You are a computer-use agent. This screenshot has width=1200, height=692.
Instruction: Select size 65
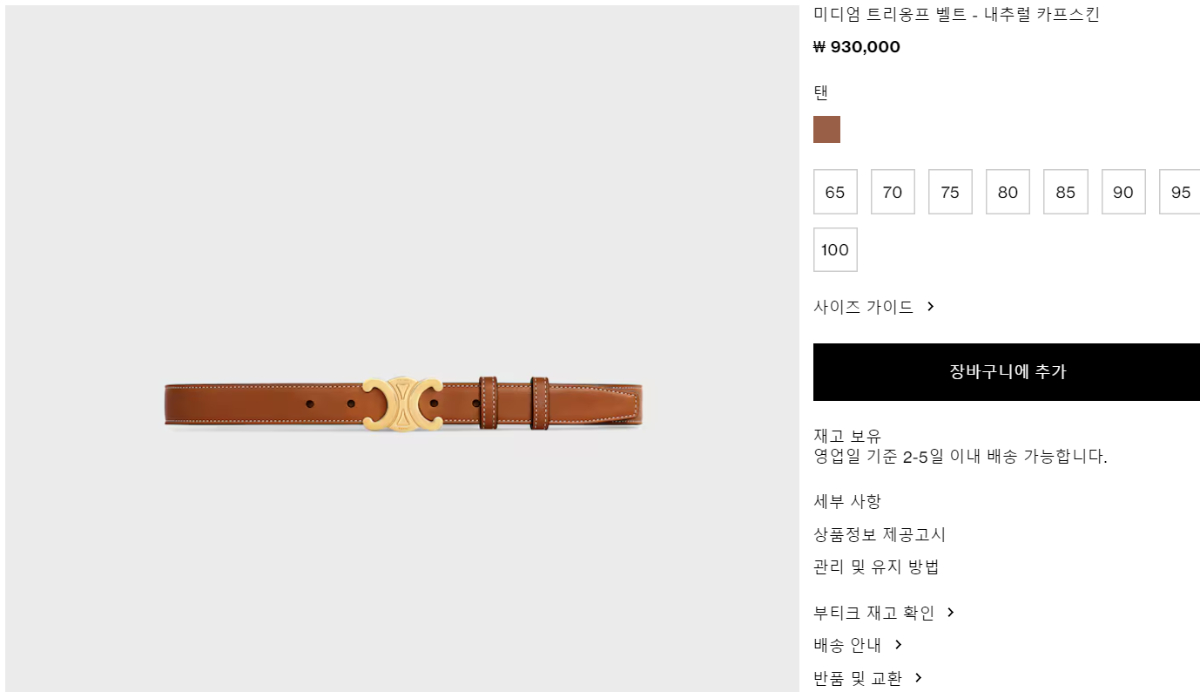coord(835,192)
